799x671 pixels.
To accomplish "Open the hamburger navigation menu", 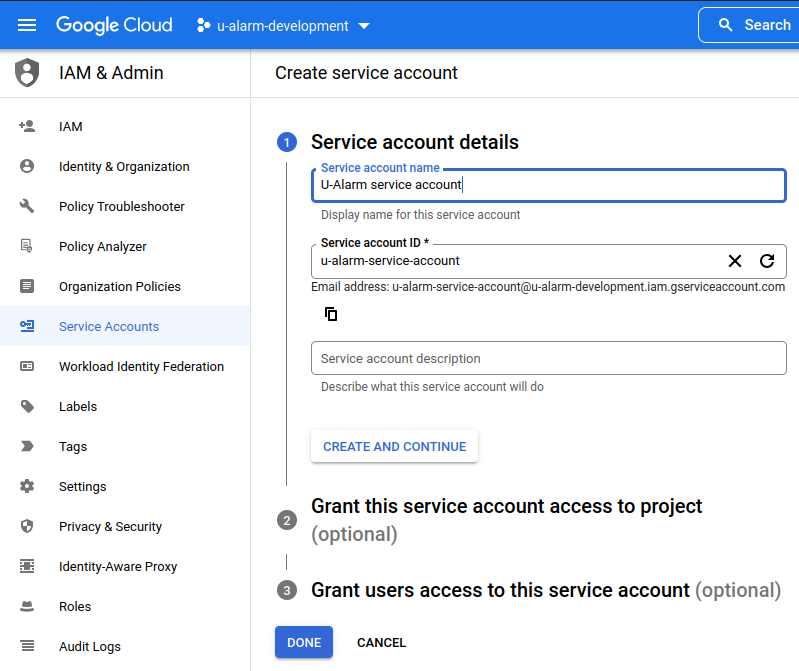I will point(27,25).
